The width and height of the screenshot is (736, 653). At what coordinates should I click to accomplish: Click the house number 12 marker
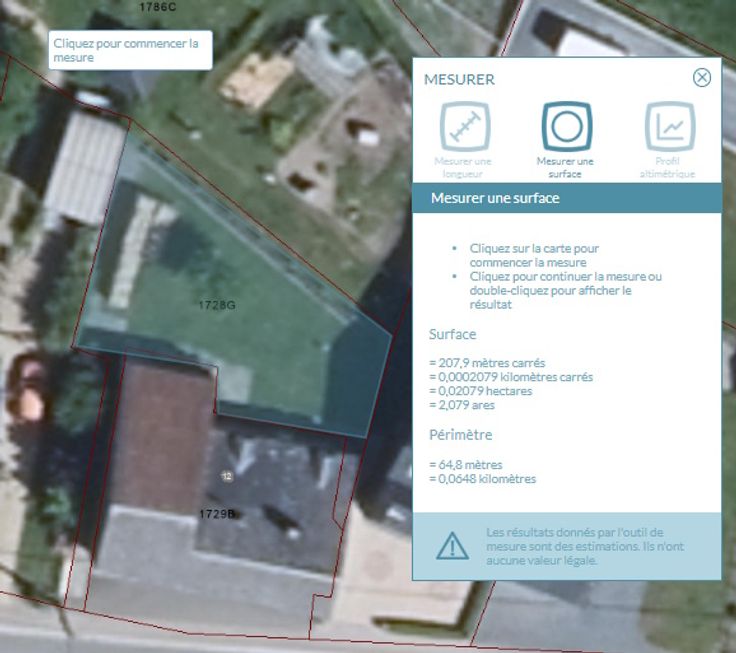227,476
